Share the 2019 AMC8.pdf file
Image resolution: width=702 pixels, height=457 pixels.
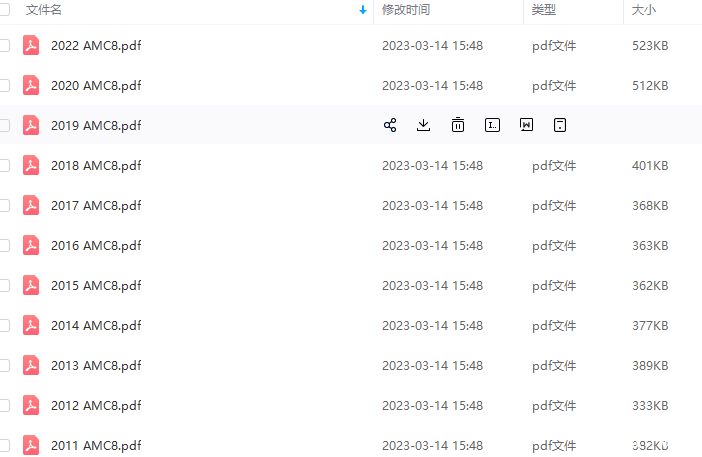(x=390, y=125)
